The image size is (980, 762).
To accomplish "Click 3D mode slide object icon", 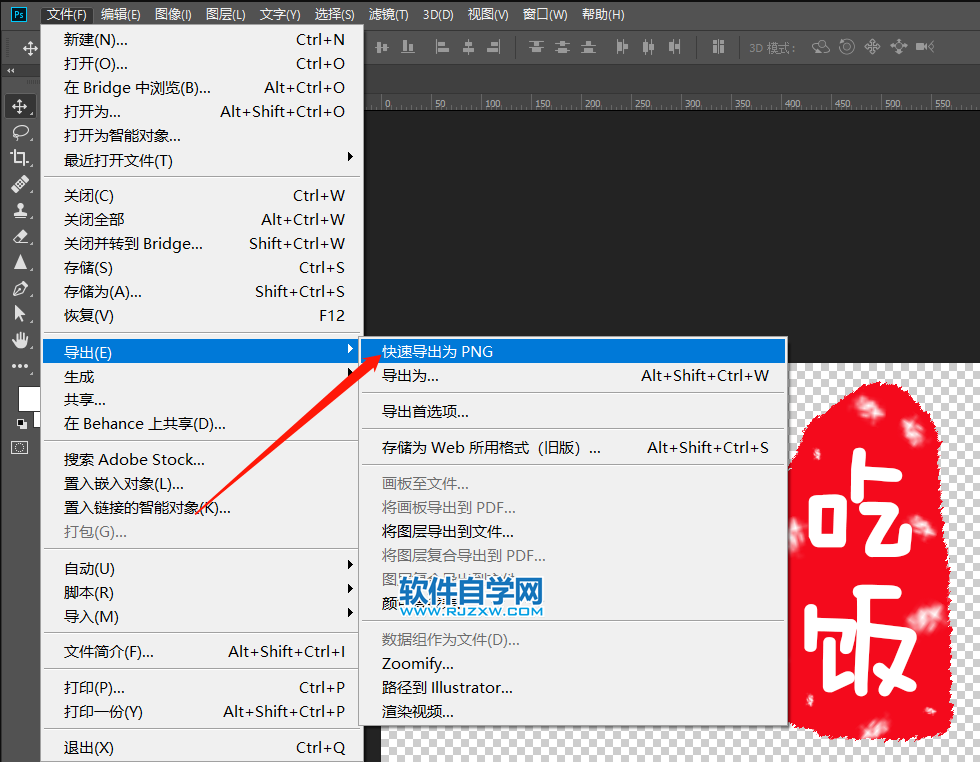I will click(899, 47).
